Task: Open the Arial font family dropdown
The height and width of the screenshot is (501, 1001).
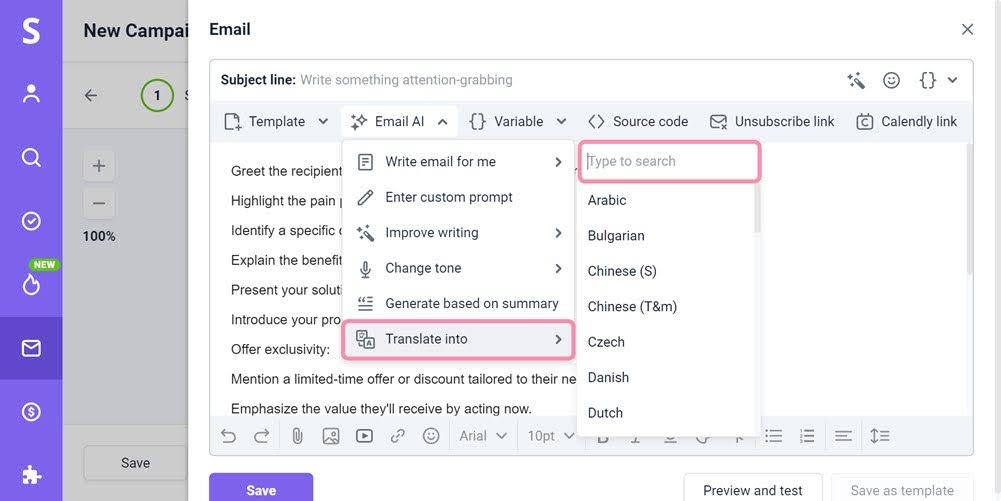Action: click(x=483, y=436)
